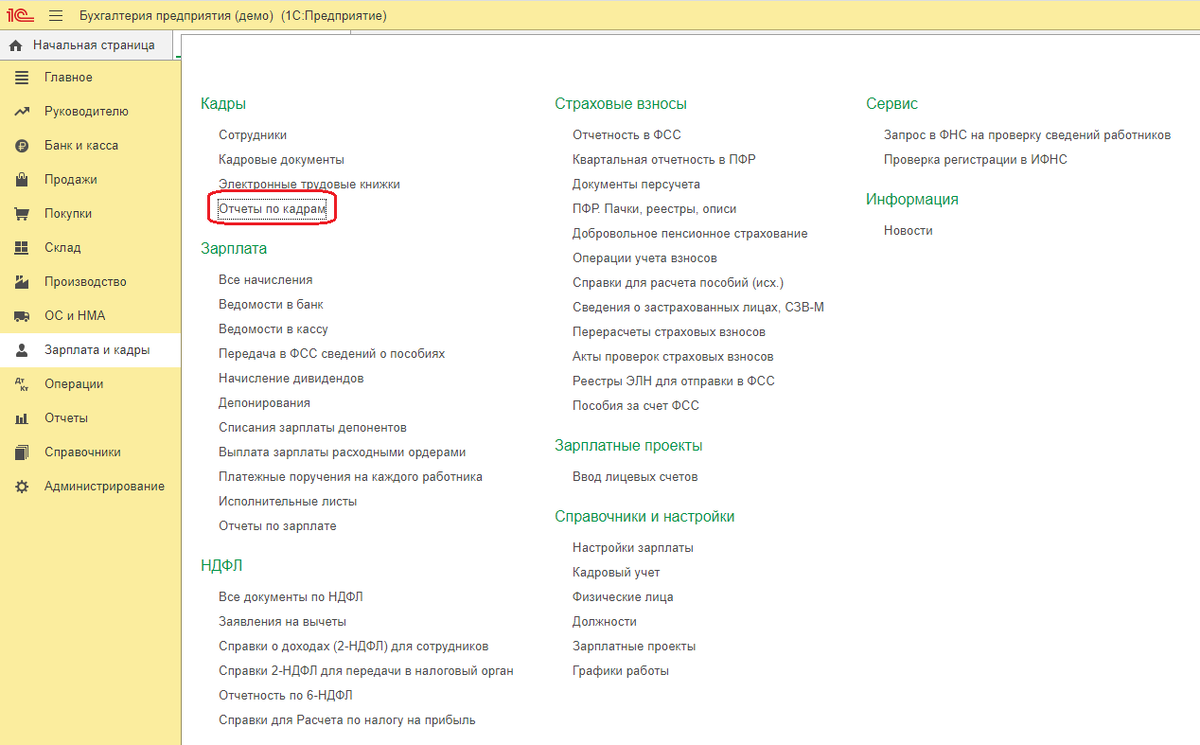Click the Администрирование gear icon
This screenshot has width=1200, height=745.
coord(22,486)
